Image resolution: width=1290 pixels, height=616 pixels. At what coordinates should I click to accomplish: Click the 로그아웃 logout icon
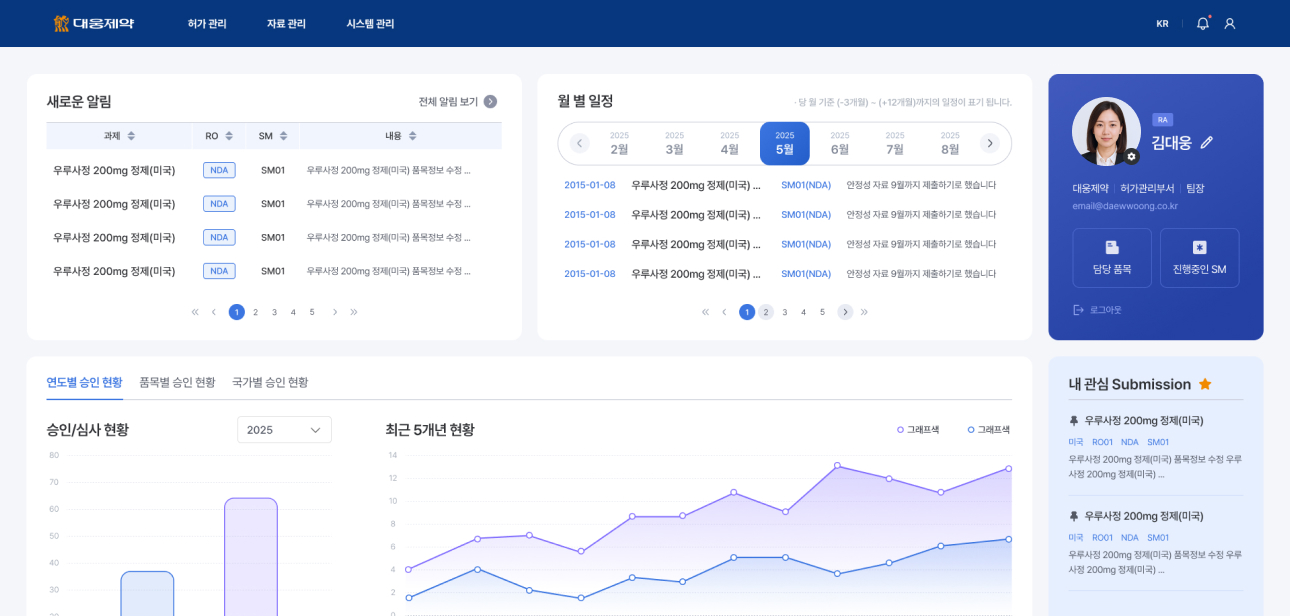pyautogui.click(x=1079, y=310)
